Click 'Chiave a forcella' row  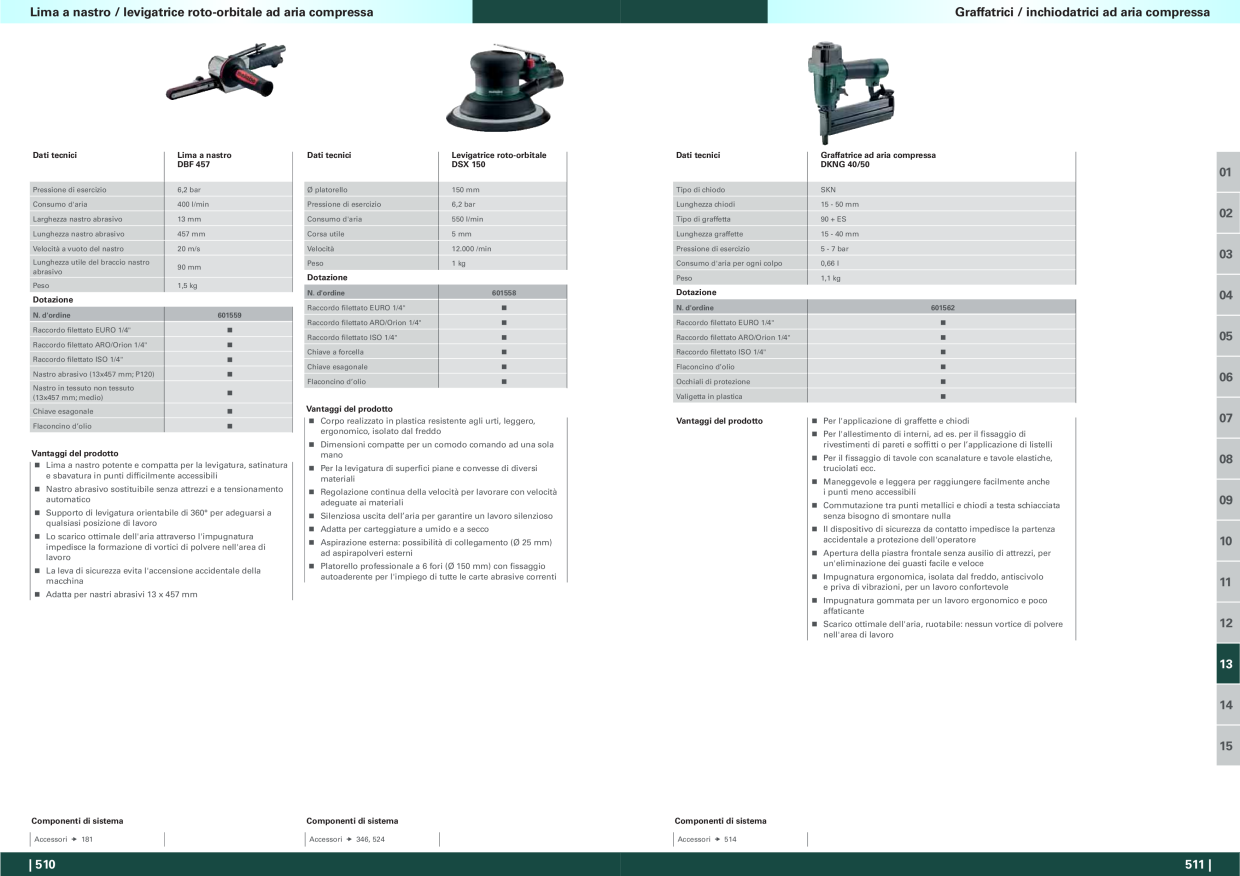click(436, 352)
